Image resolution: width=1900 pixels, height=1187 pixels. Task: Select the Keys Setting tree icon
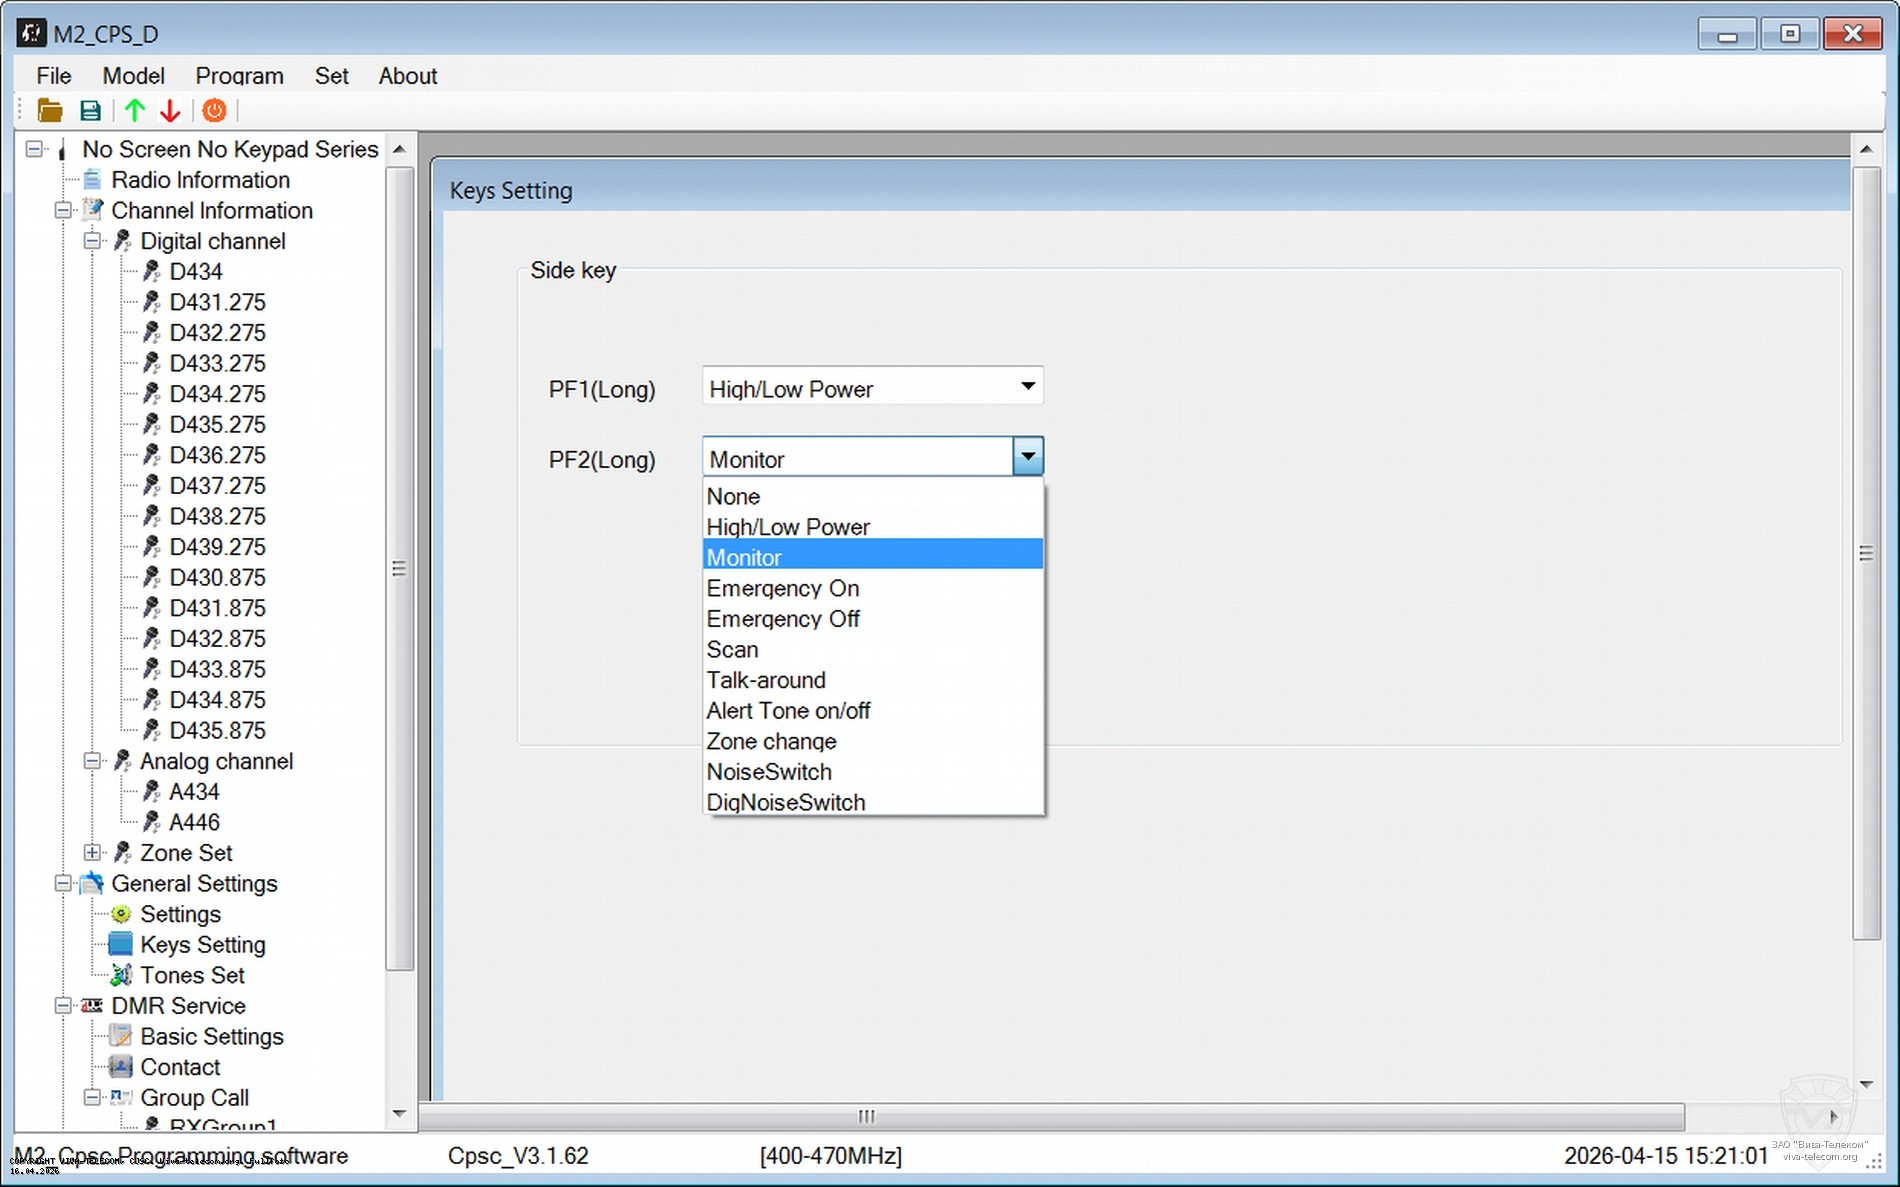tap(121, 944)
